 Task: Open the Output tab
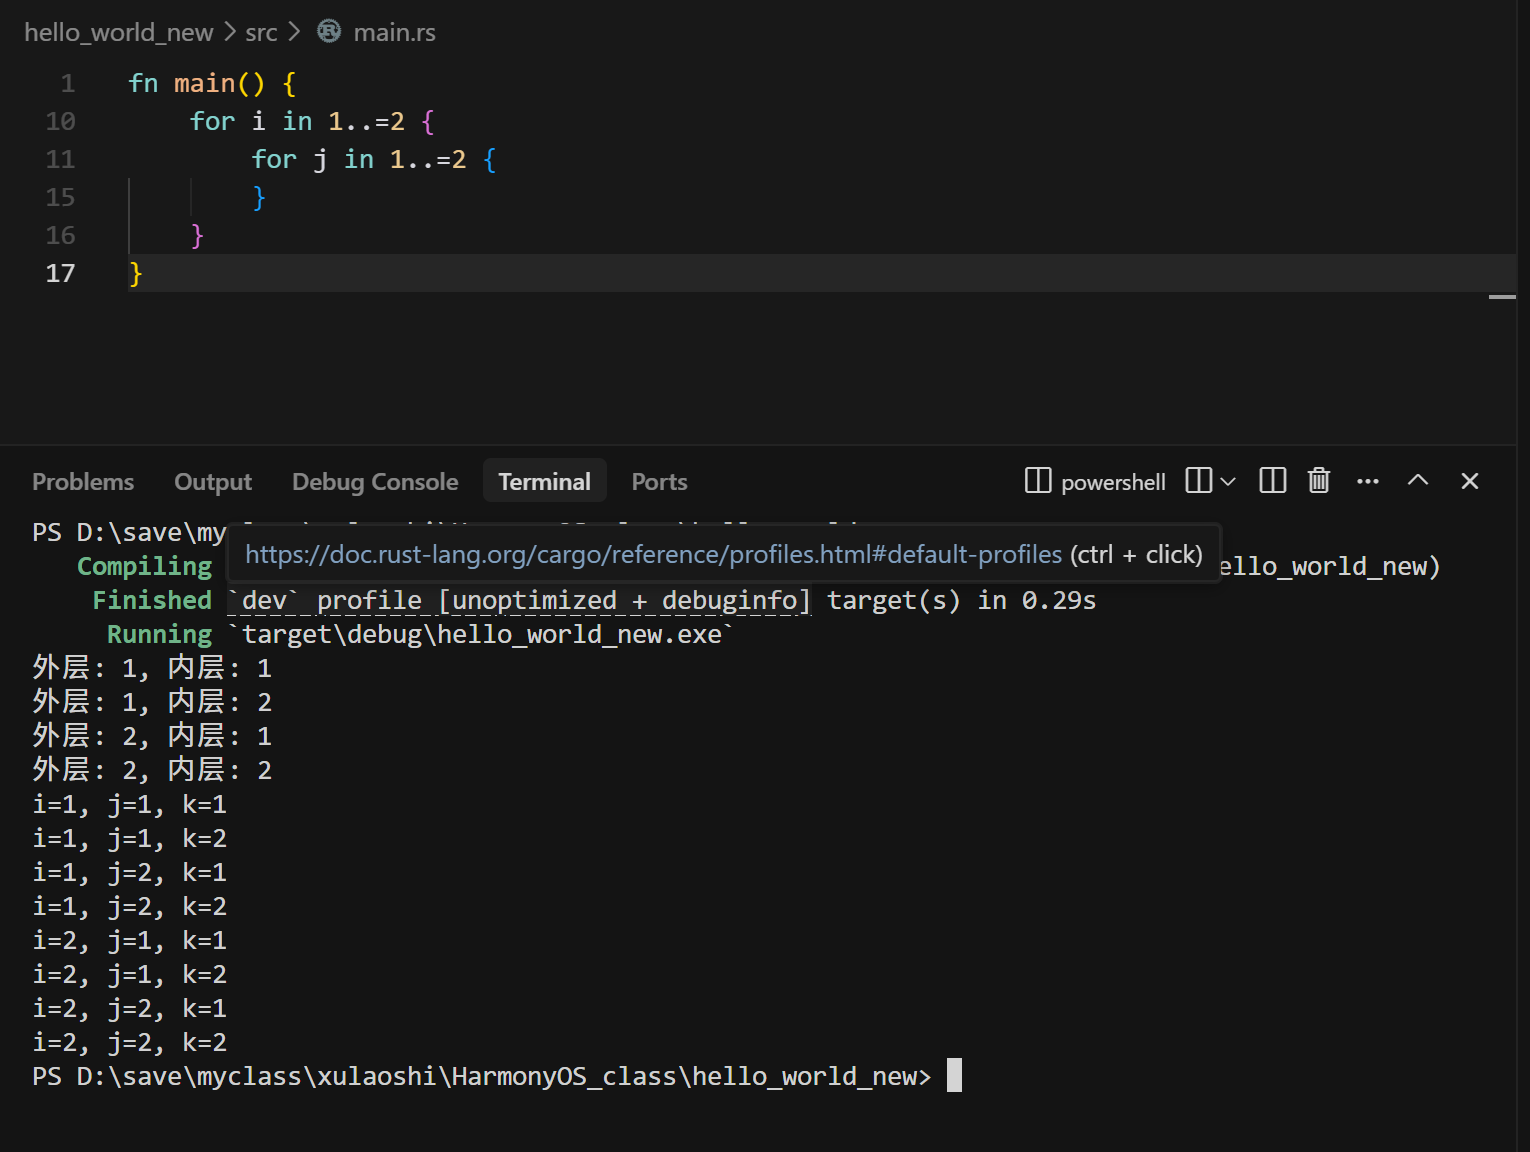click(213, 482)
